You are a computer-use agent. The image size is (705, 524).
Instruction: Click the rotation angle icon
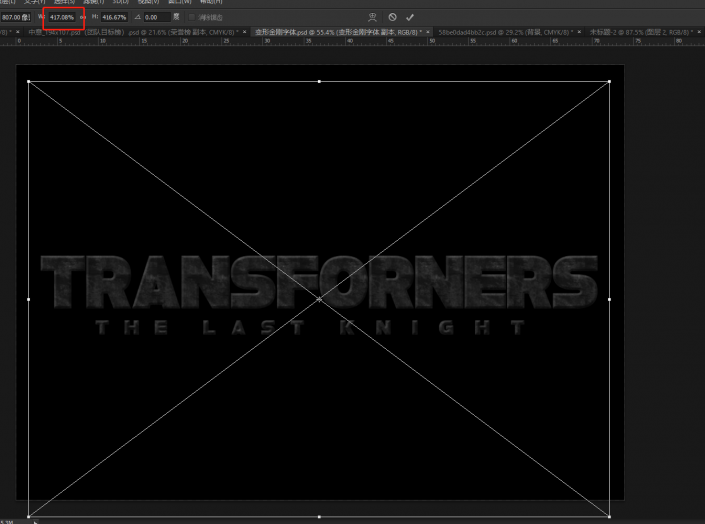tap(138, 17)
